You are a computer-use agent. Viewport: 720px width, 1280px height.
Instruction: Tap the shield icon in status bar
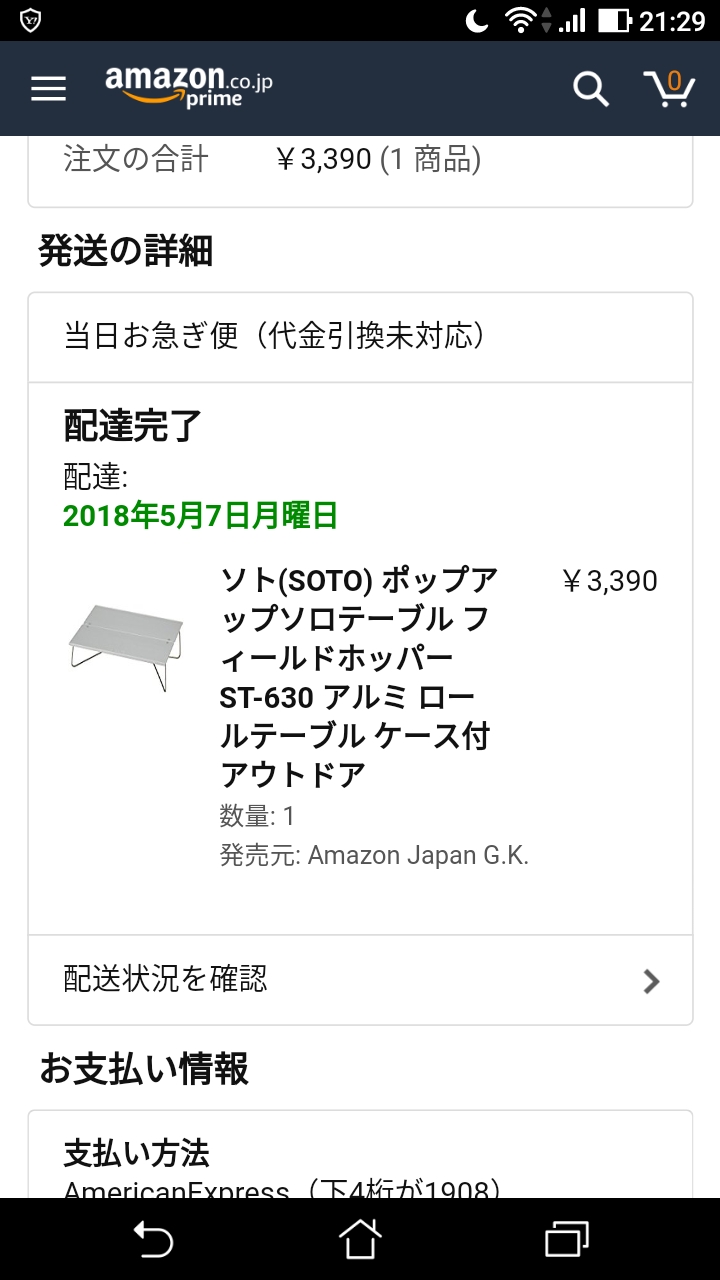point(31,20)
